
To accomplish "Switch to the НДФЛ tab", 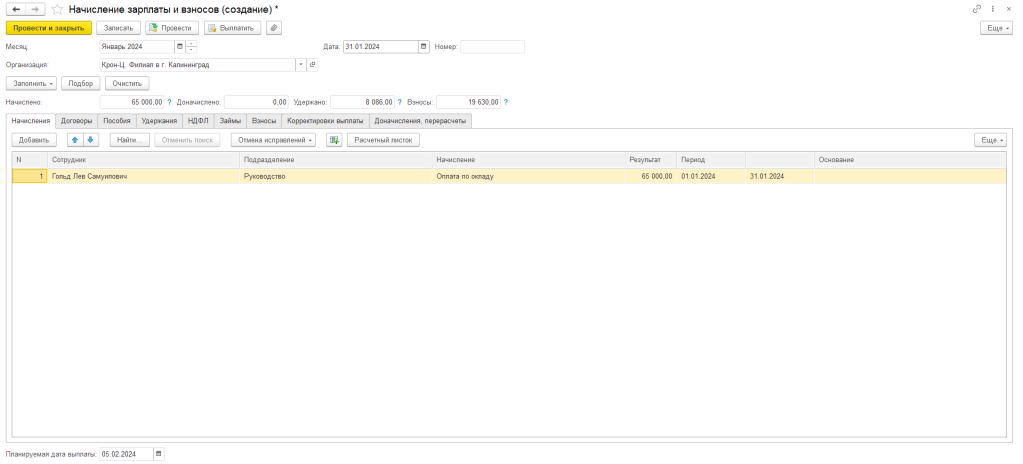I will pyautogui.click(x=198, y=120).
